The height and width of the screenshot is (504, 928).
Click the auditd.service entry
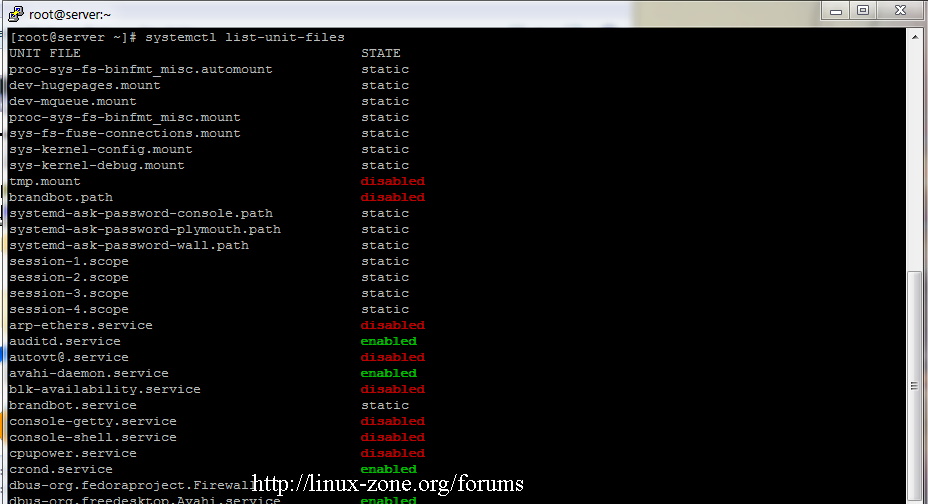click(x=64, y=341)
